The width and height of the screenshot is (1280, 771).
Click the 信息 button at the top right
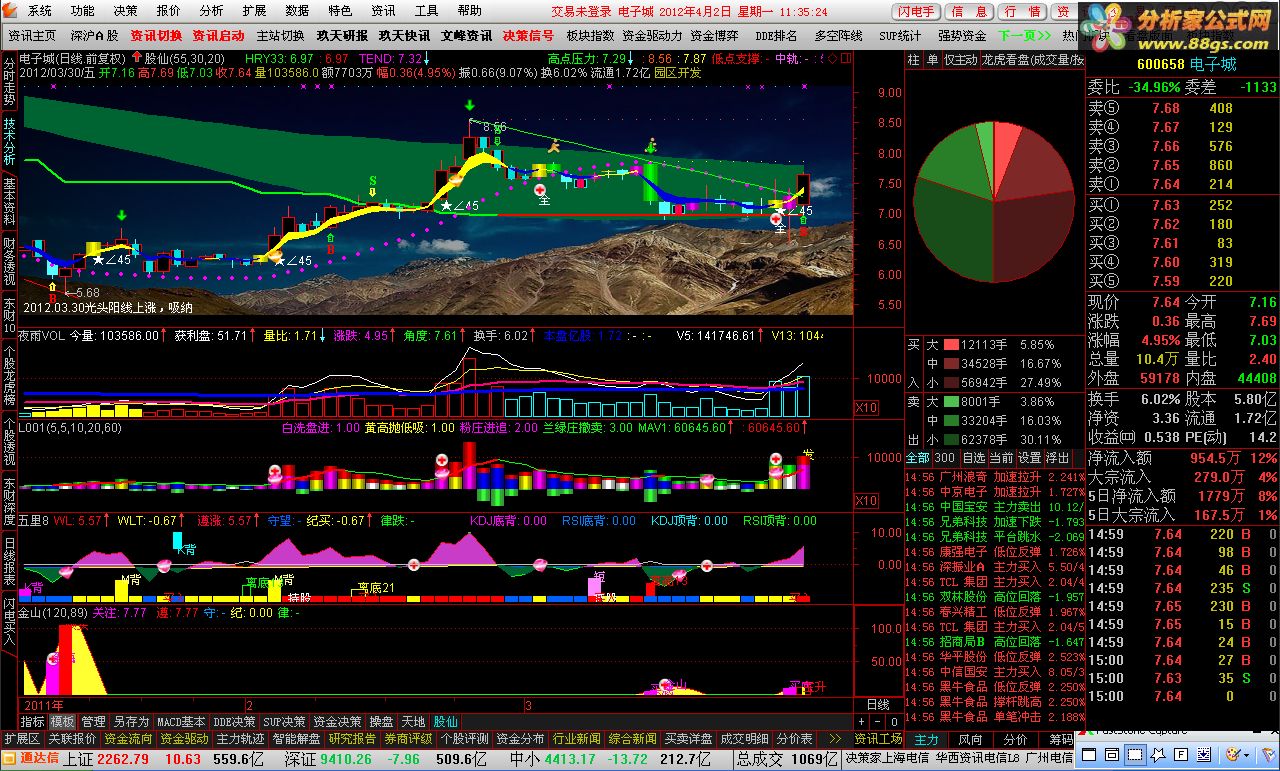[x=970, y=12]
